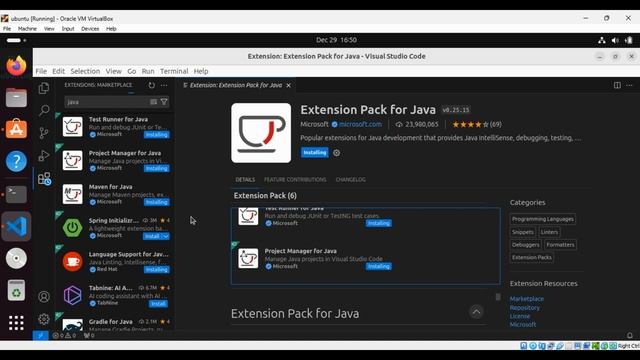The image size is (640, 360).
Task: Select the Programming Languages category
Action: [542, 219]
